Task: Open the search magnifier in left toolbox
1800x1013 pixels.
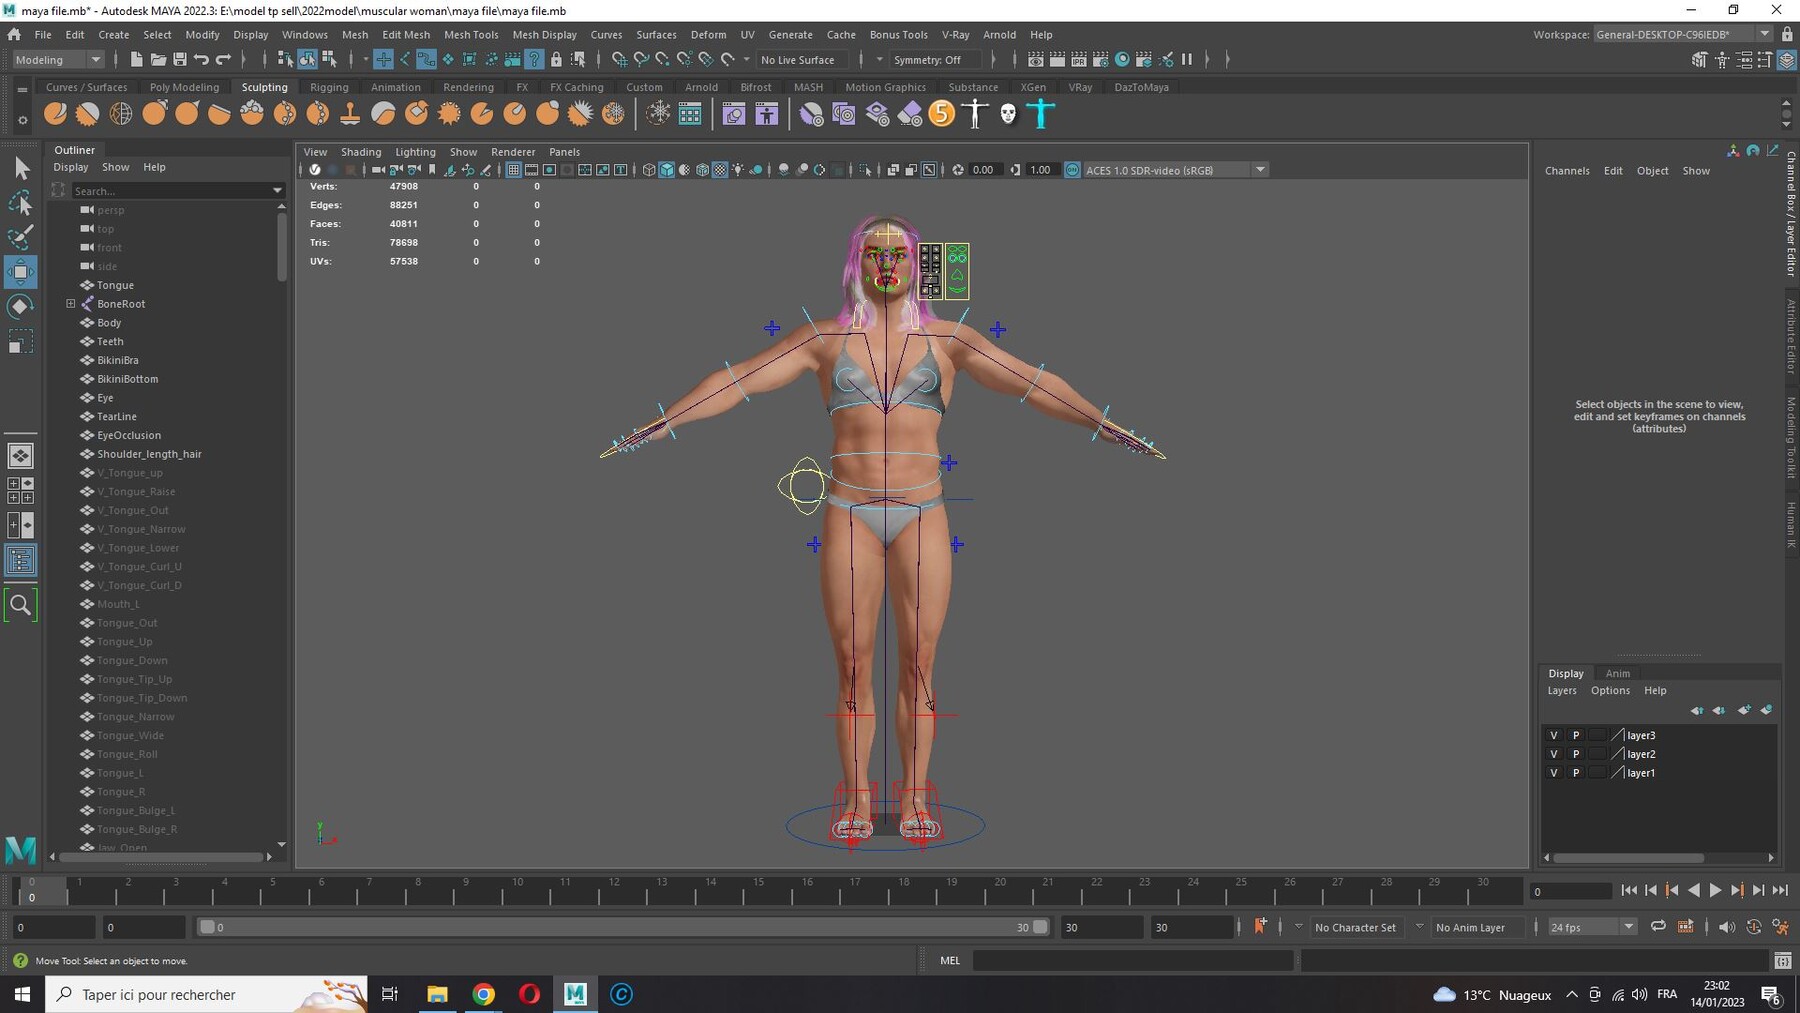Action: pos(20,604)
